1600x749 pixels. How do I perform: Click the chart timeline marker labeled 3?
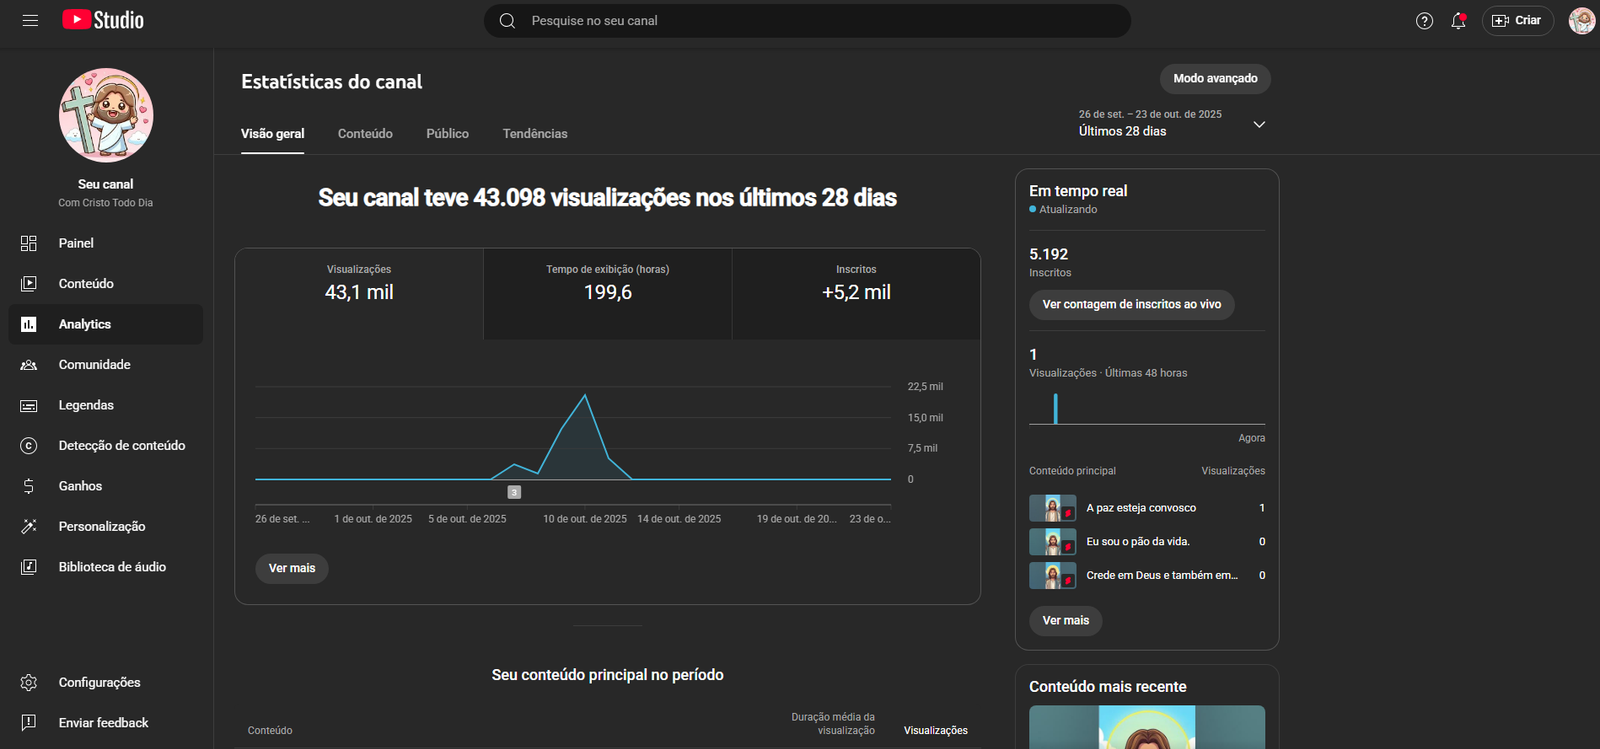(x=514, y=492)
